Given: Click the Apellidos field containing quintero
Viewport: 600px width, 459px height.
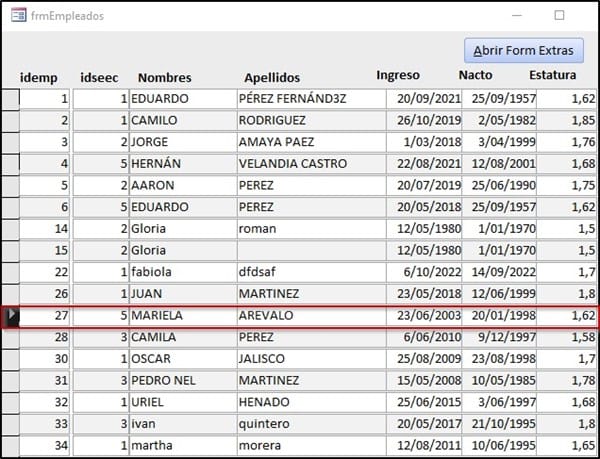Looking at the screenshot, I should [310, 424].
